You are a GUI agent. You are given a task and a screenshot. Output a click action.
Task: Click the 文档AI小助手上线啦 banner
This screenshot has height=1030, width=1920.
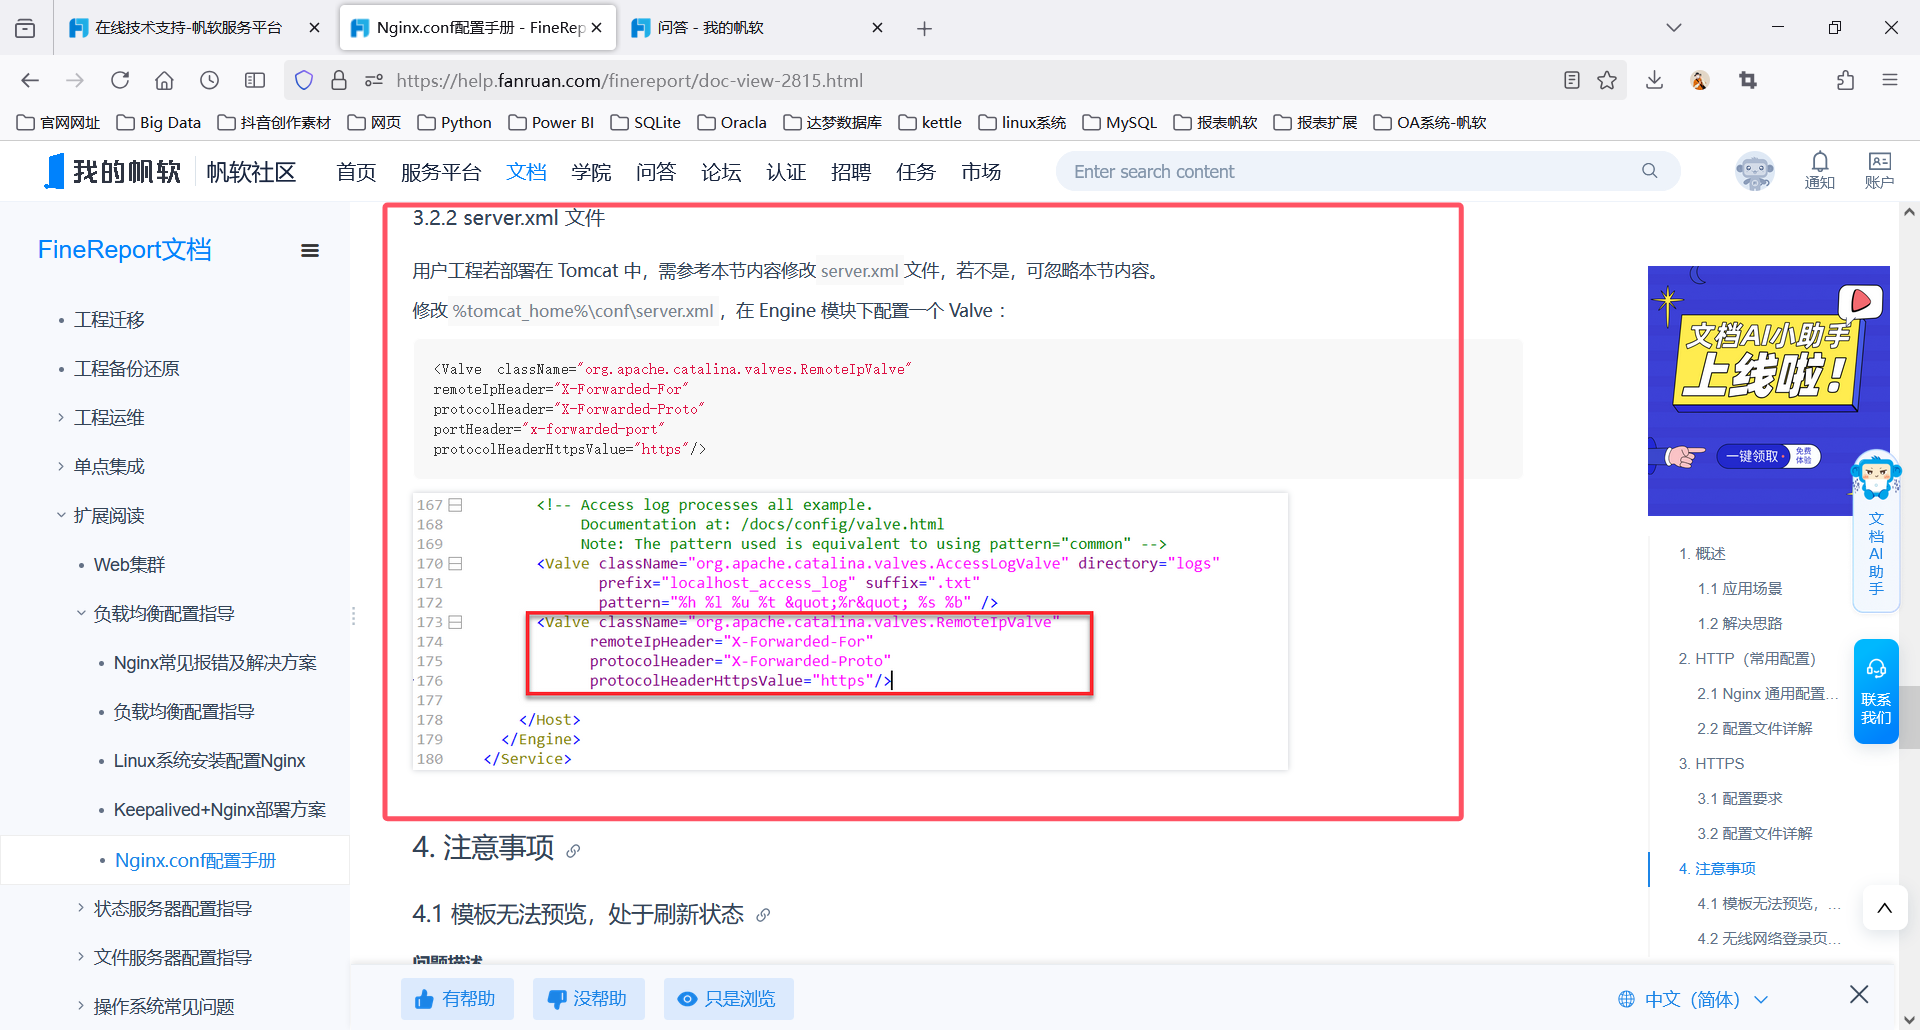coord(1768,391)
